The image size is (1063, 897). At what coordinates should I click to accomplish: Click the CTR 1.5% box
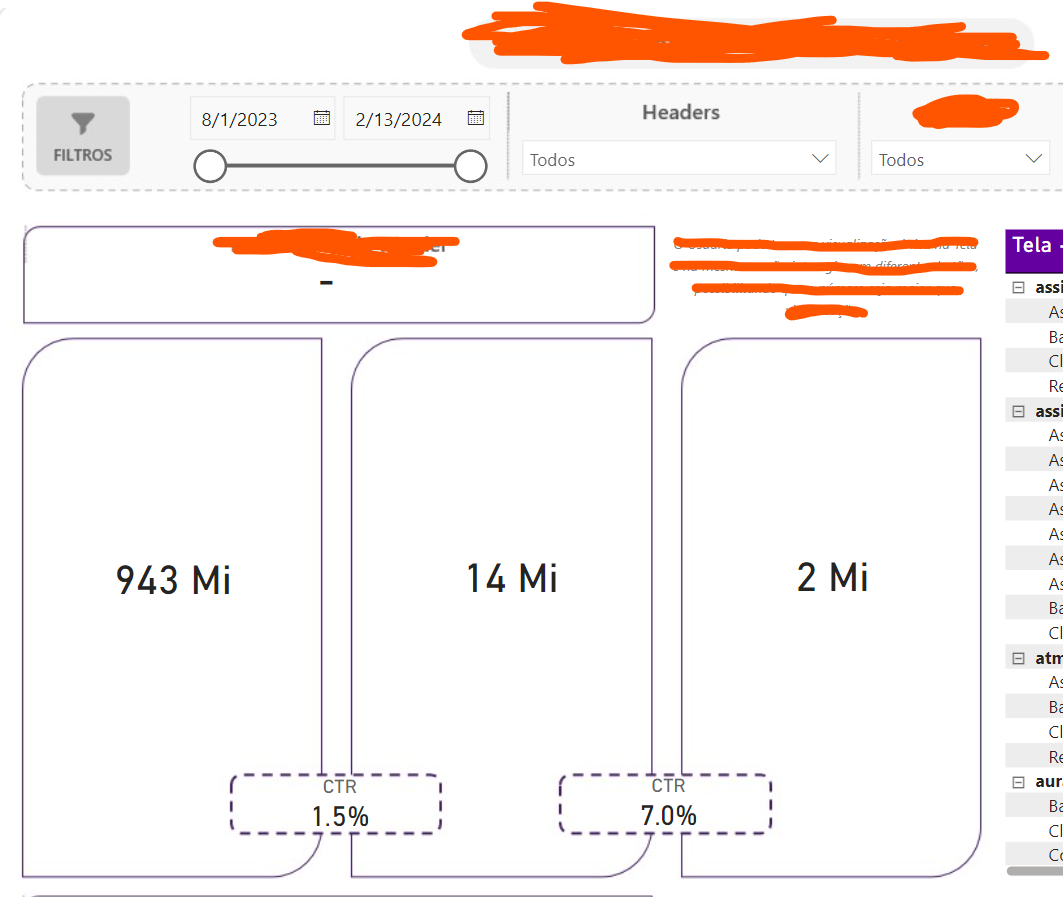pyautogui.click(x=336, y=804)
